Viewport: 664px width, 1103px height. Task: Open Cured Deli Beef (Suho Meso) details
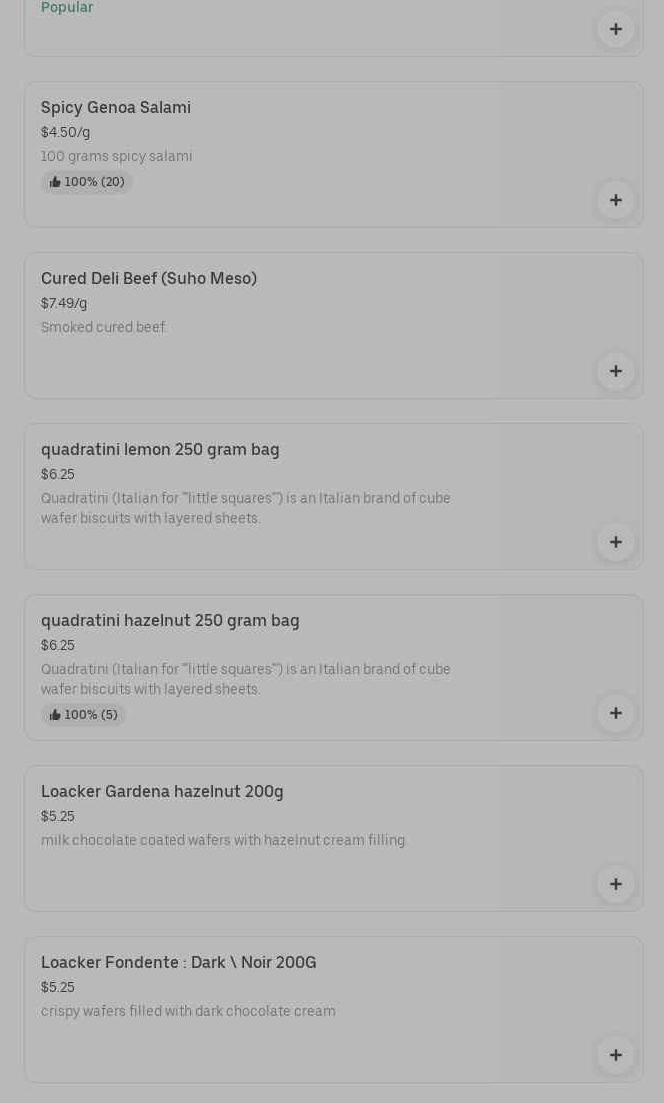coord(149,278)
